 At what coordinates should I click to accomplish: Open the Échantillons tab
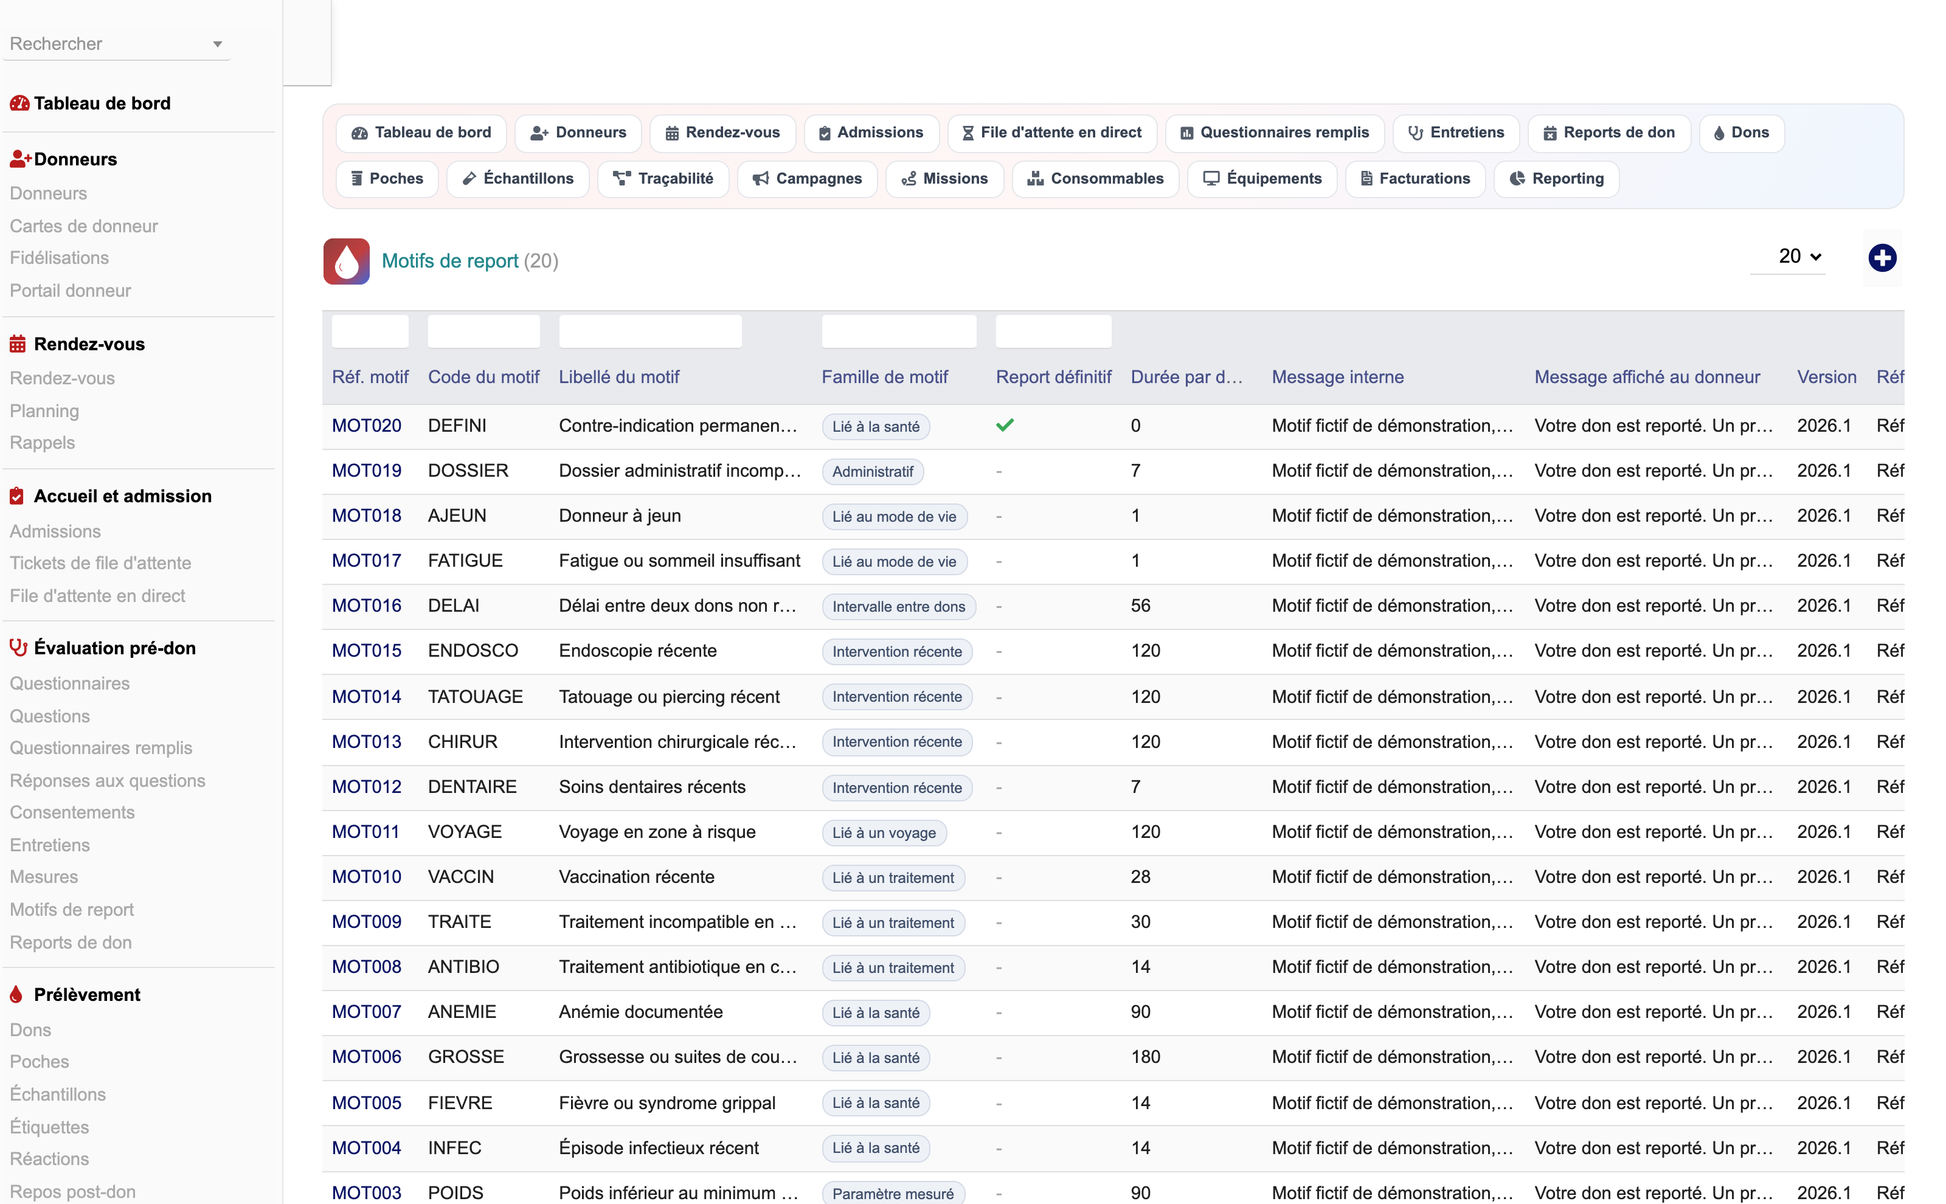tap(517, 179)
